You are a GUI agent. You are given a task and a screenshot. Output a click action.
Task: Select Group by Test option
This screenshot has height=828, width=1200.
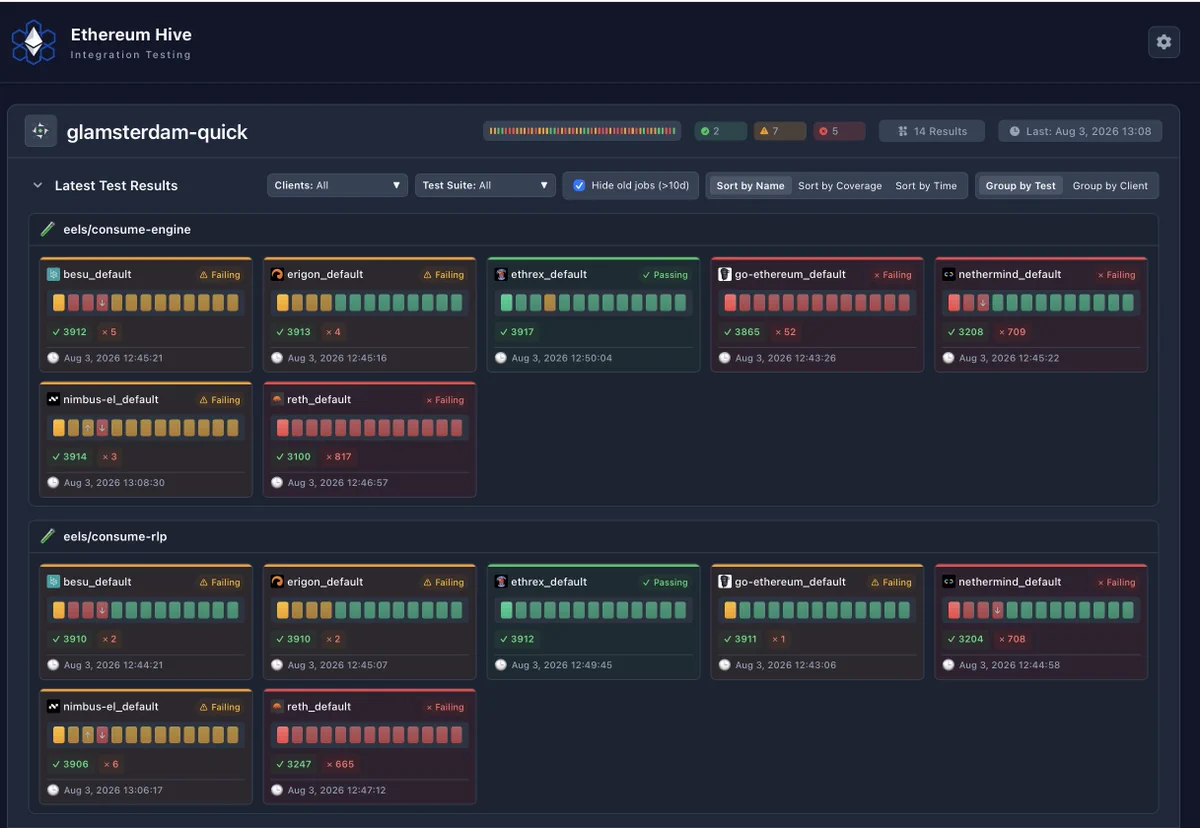[1020, 185]
